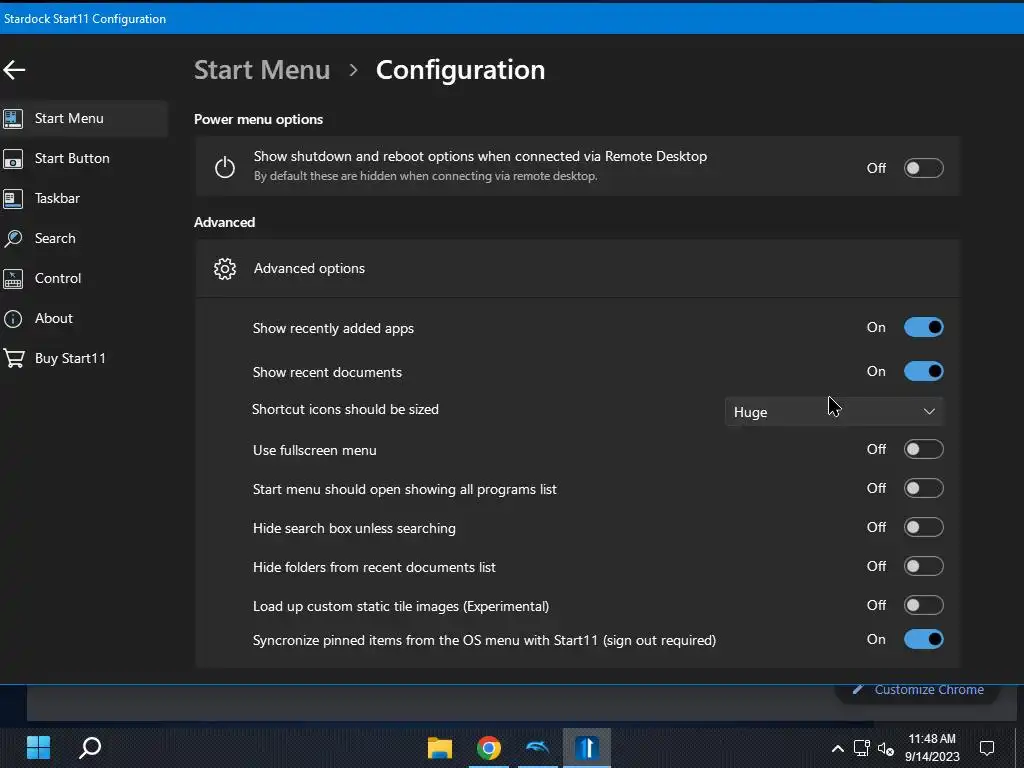This screenshot has width=1024, height=768.
Task: Click the Taskbar sidebar icon
Action: point(13,199)
